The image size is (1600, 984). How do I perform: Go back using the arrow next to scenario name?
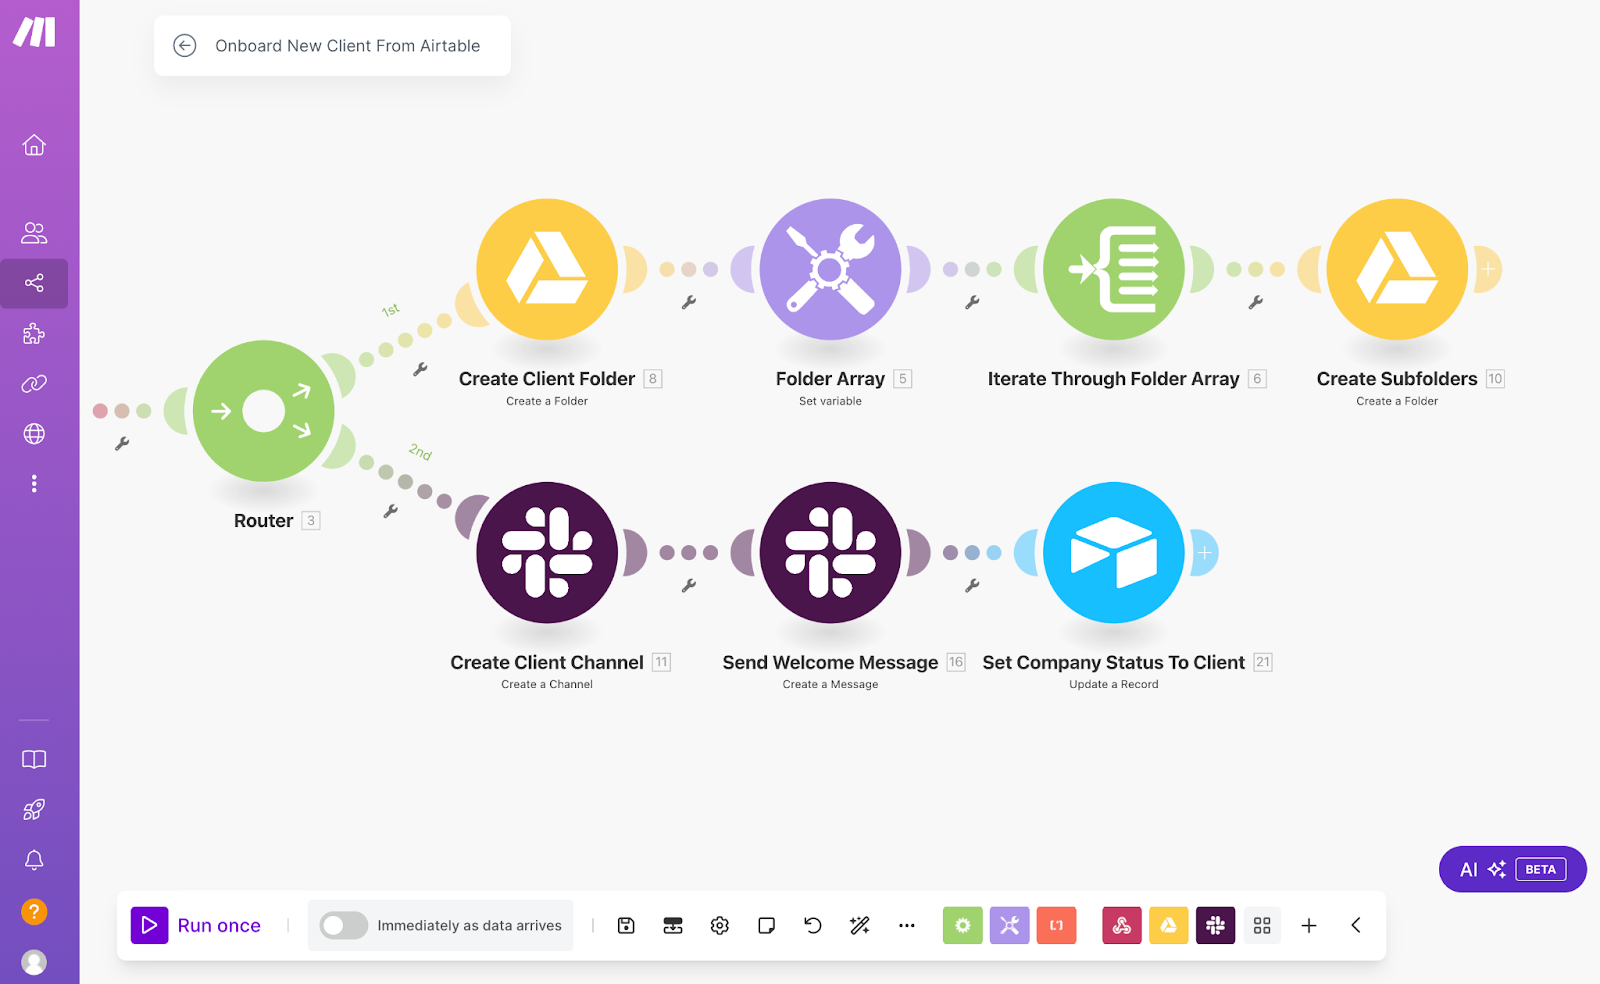[185, 46]
